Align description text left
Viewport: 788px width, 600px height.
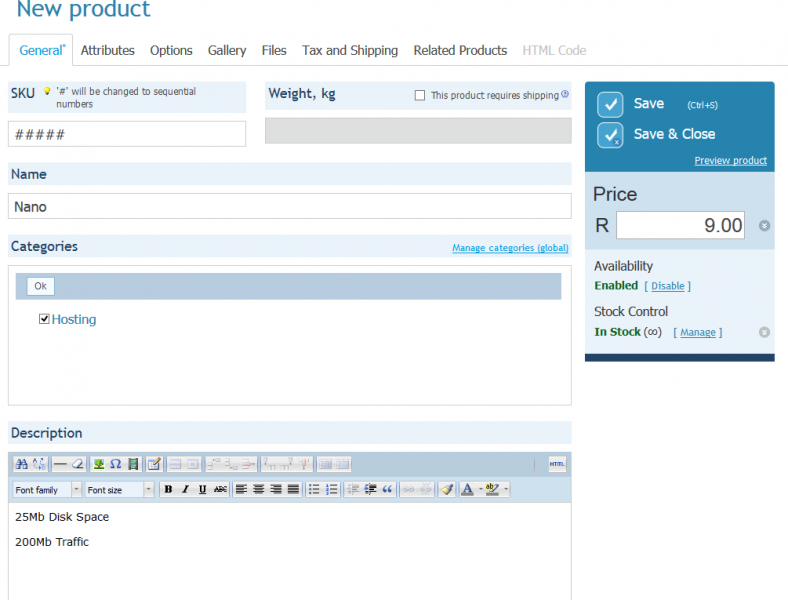[241, 489]
